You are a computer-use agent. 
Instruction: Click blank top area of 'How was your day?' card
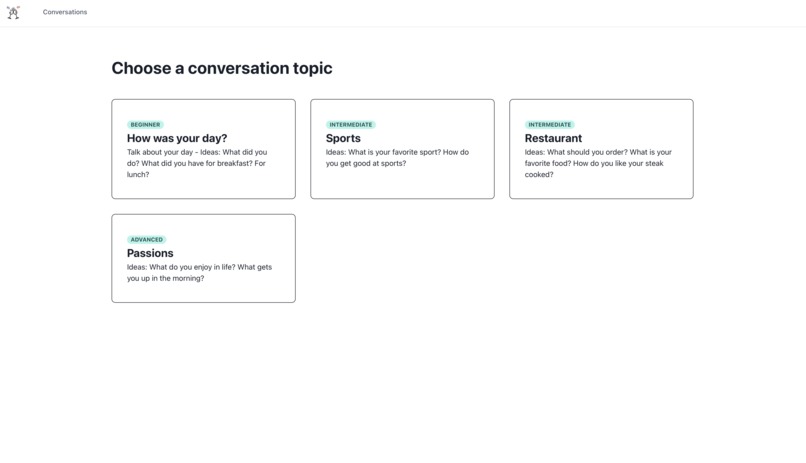[204, 110]
